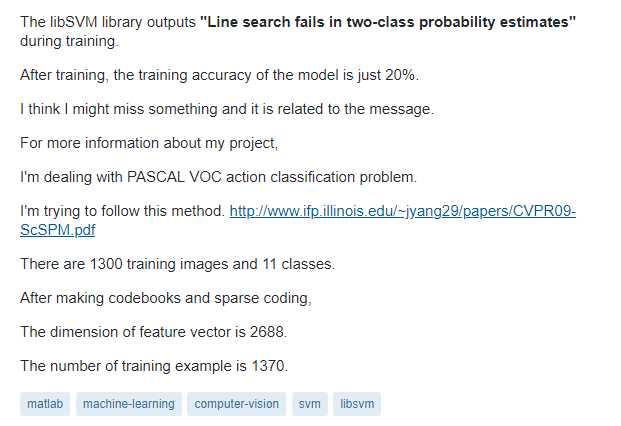This screenshot has width=621, height=426.
Task: Click the ScSPM.pdf portion of the link
Action: pos(58,230)
